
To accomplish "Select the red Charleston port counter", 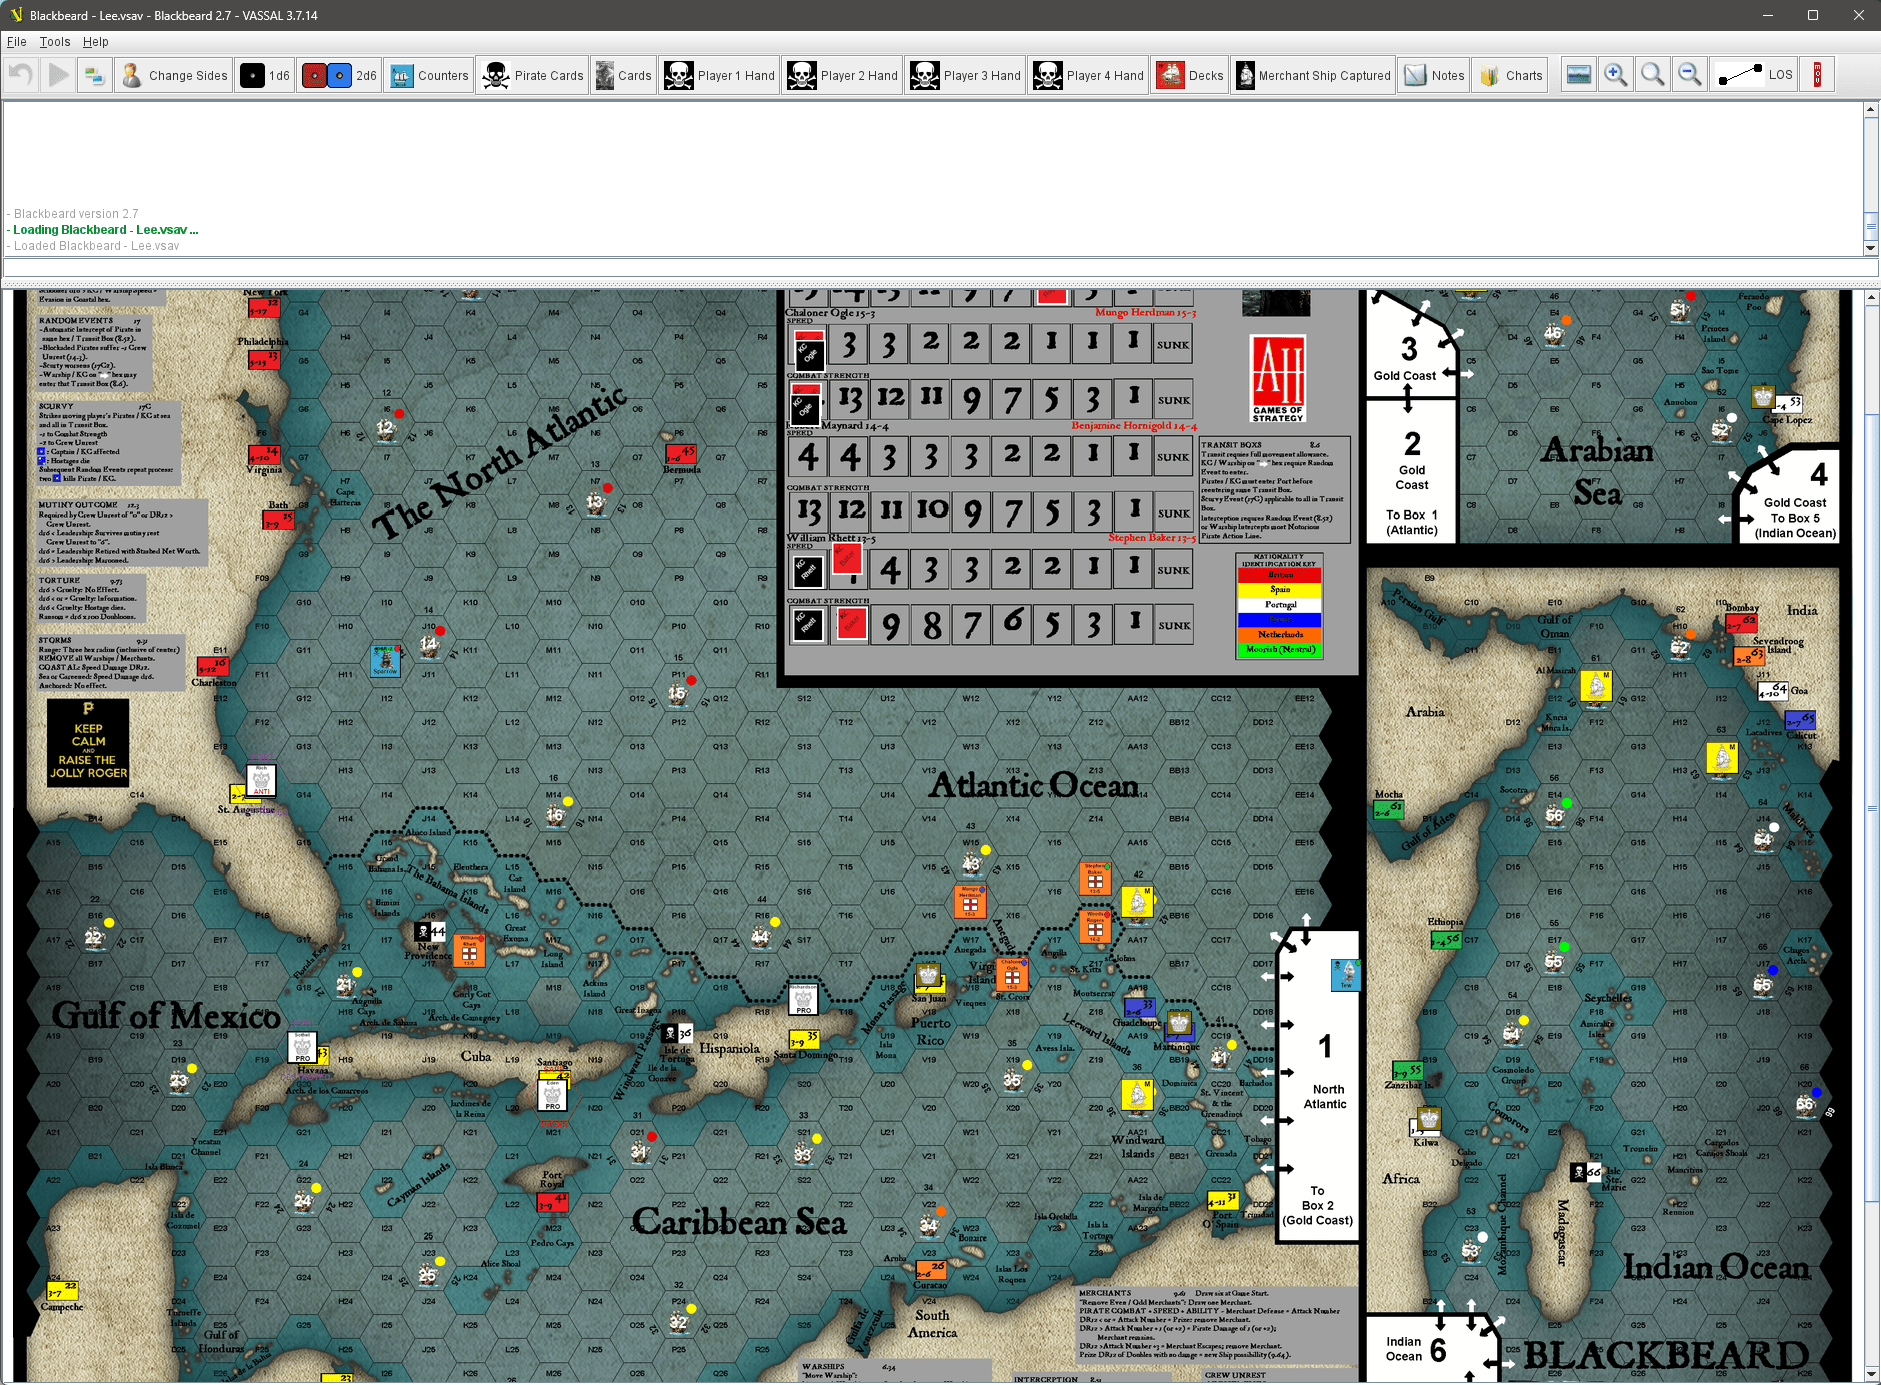I will point(213,666).
